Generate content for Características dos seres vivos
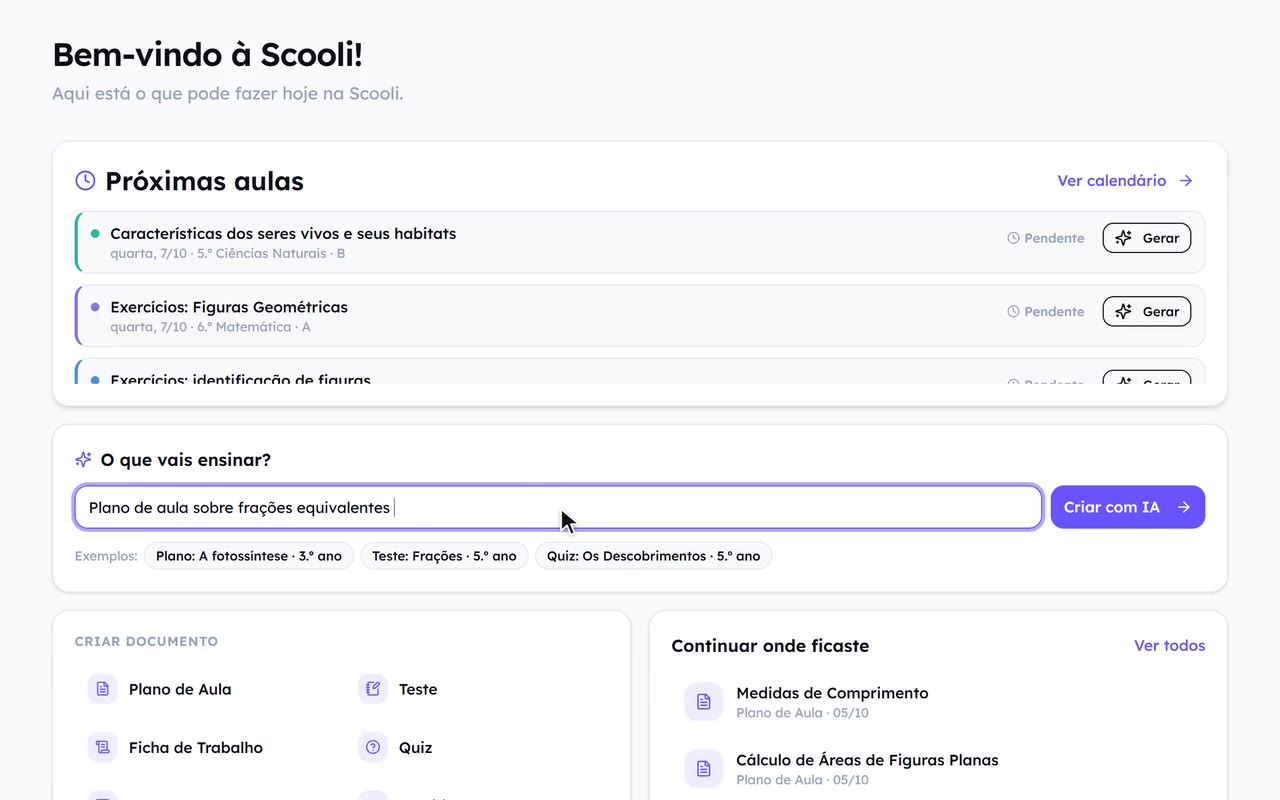The width and height of the screenshot is (1280, 800). click(x=1147, y=238)
